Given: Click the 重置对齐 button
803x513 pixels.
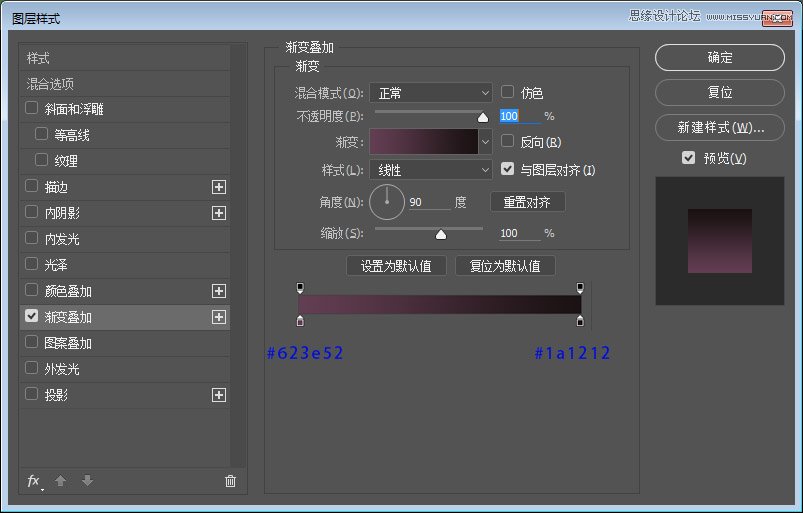Looking at the screenshot, I should click(x=527, y=202).
